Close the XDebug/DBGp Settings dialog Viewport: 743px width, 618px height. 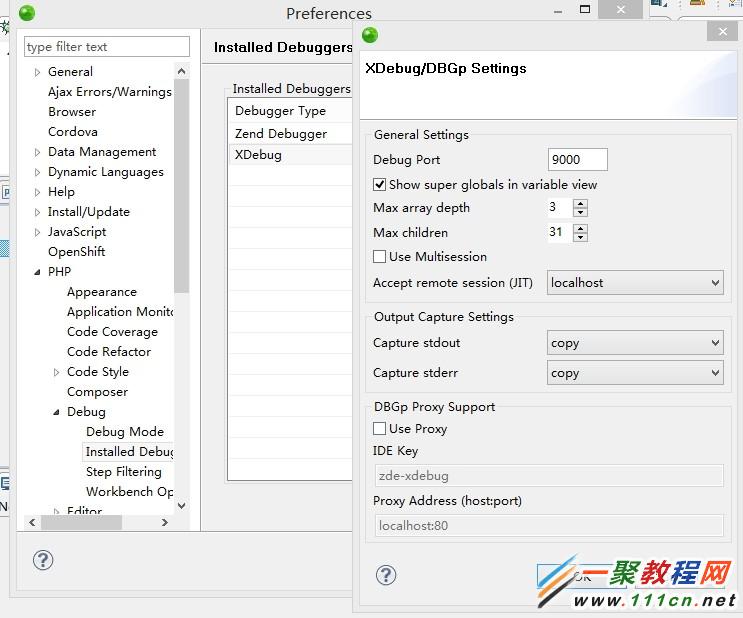722,32
